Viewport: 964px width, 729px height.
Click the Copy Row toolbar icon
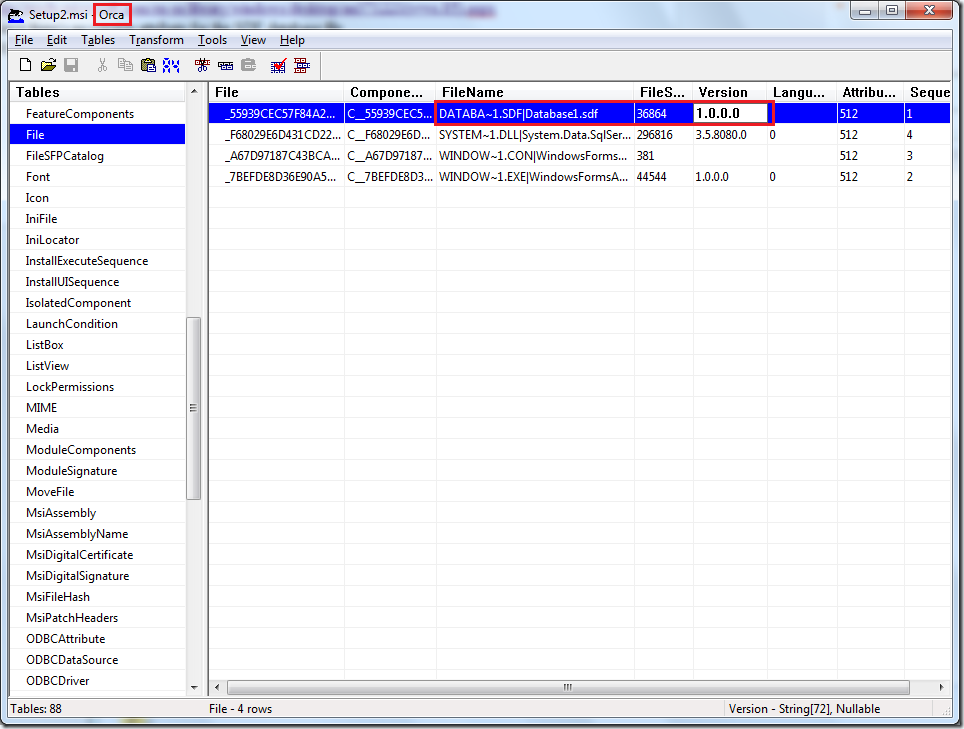225,65
